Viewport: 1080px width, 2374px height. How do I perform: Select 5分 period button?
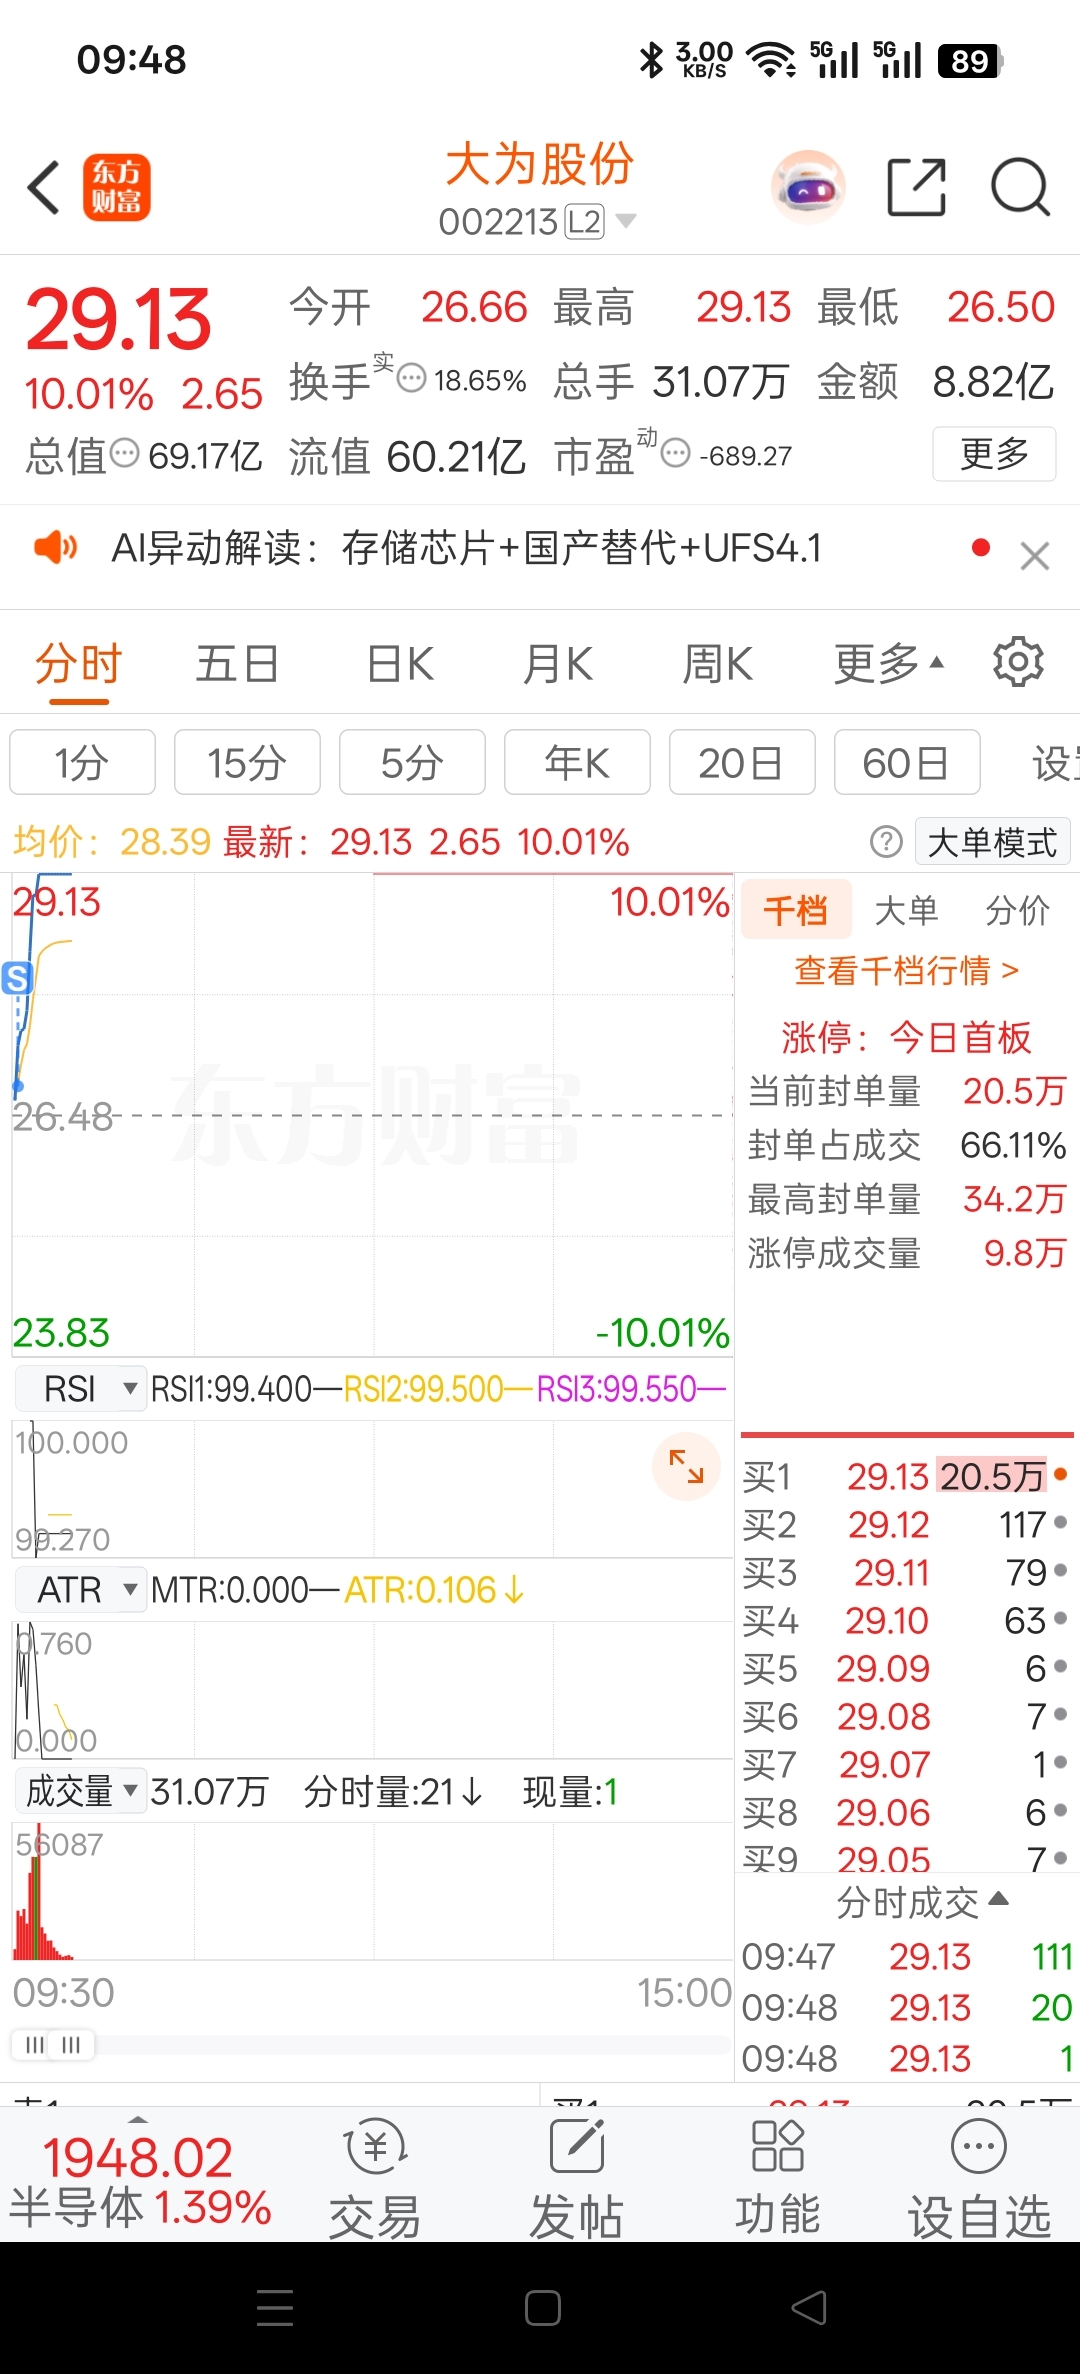pyautogui.click(x=412, y=762)
